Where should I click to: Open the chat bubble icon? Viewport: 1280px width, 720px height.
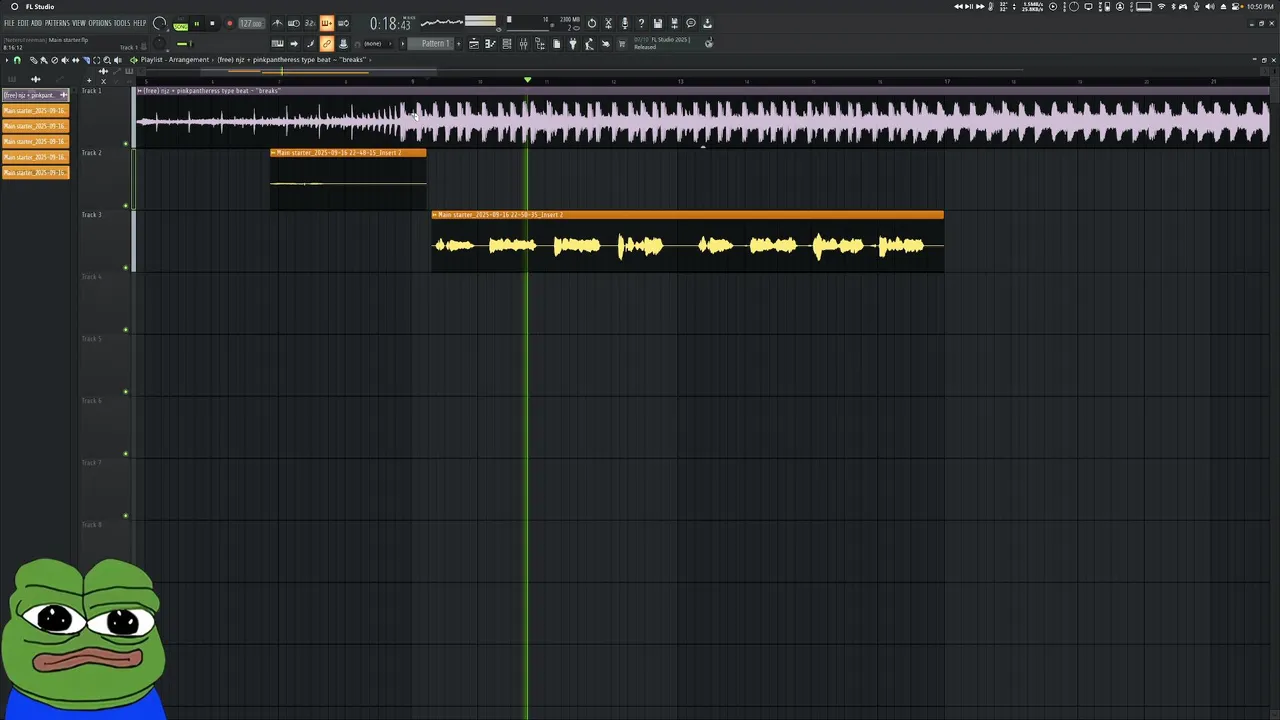691,23
